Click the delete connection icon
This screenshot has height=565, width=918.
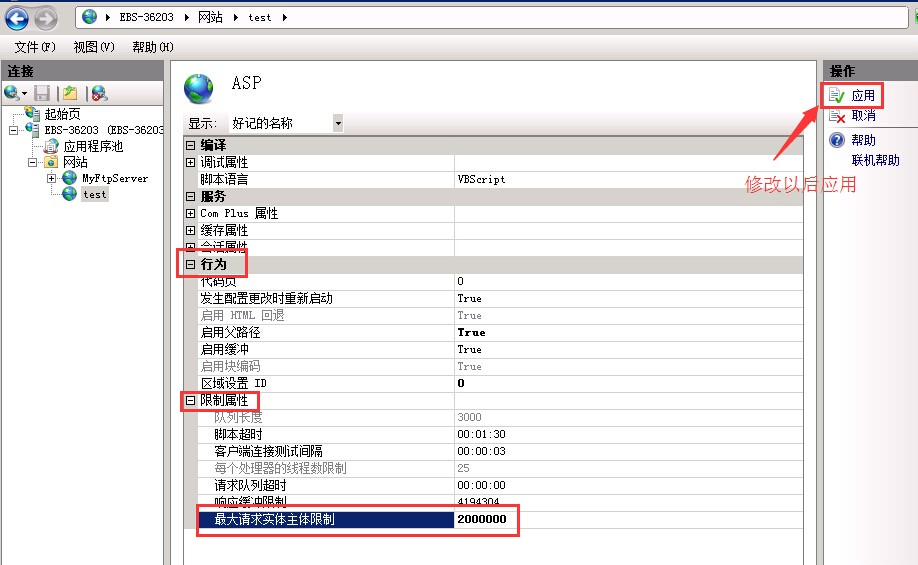(x=98, y=93)
